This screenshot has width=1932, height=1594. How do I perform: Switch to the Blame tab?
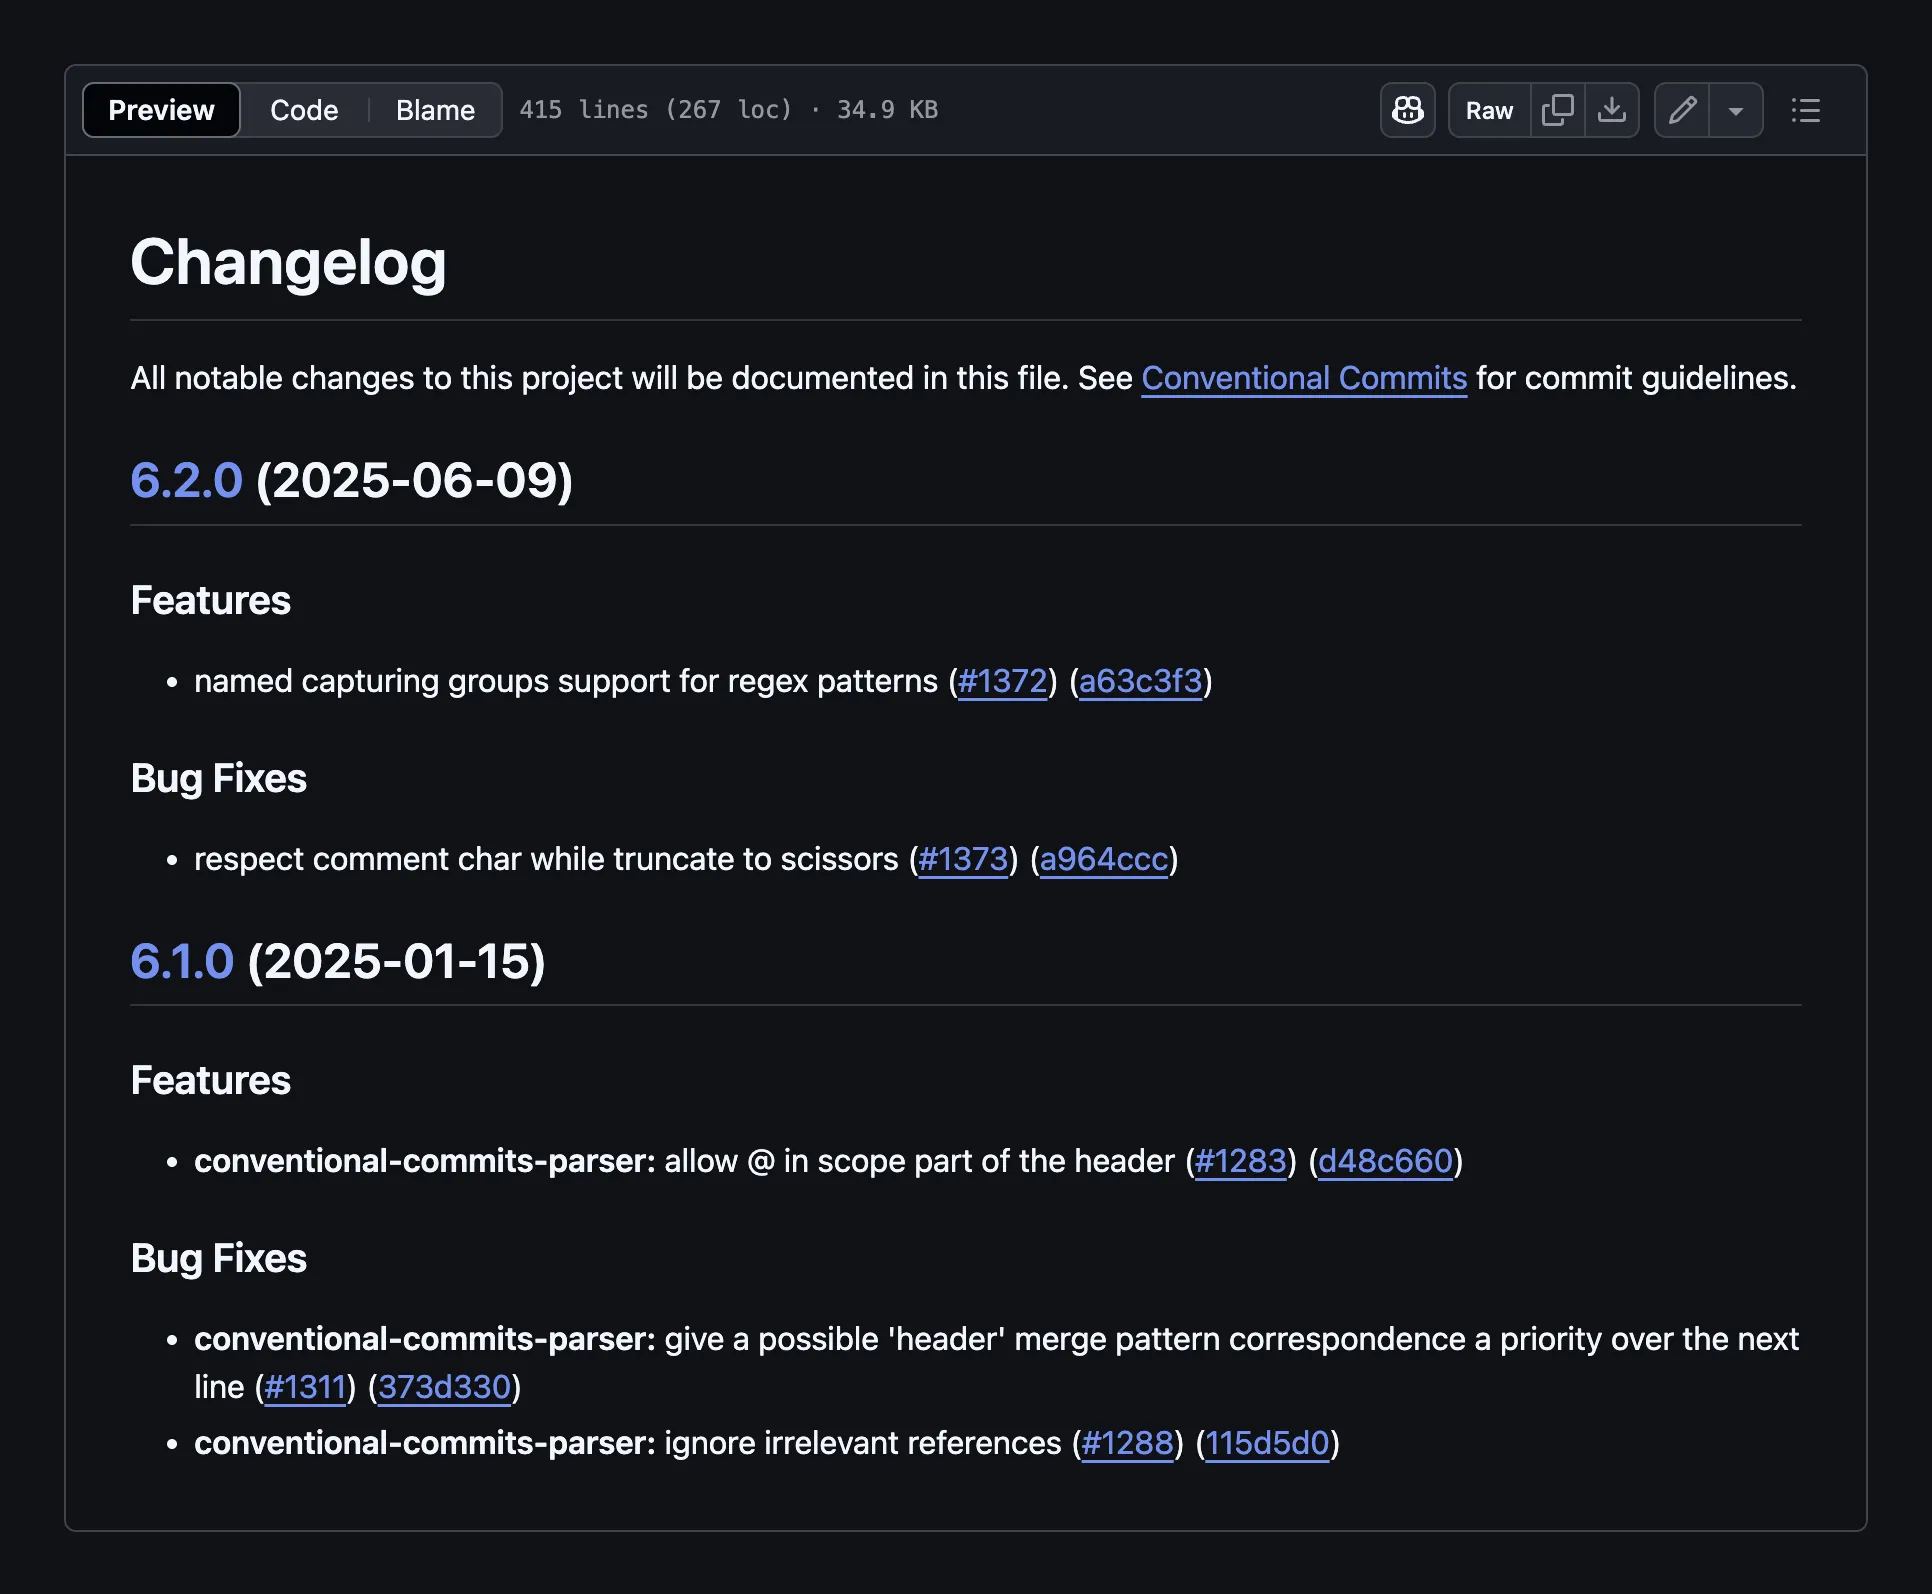tap(434, 110)
